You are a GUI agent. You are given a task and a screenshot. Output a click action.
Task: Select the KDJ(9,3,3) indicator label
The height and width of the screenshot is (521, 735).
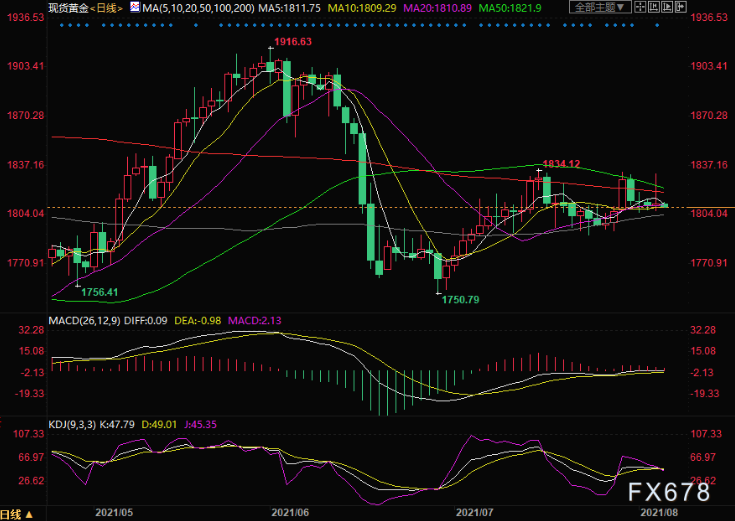click(72, 425)
